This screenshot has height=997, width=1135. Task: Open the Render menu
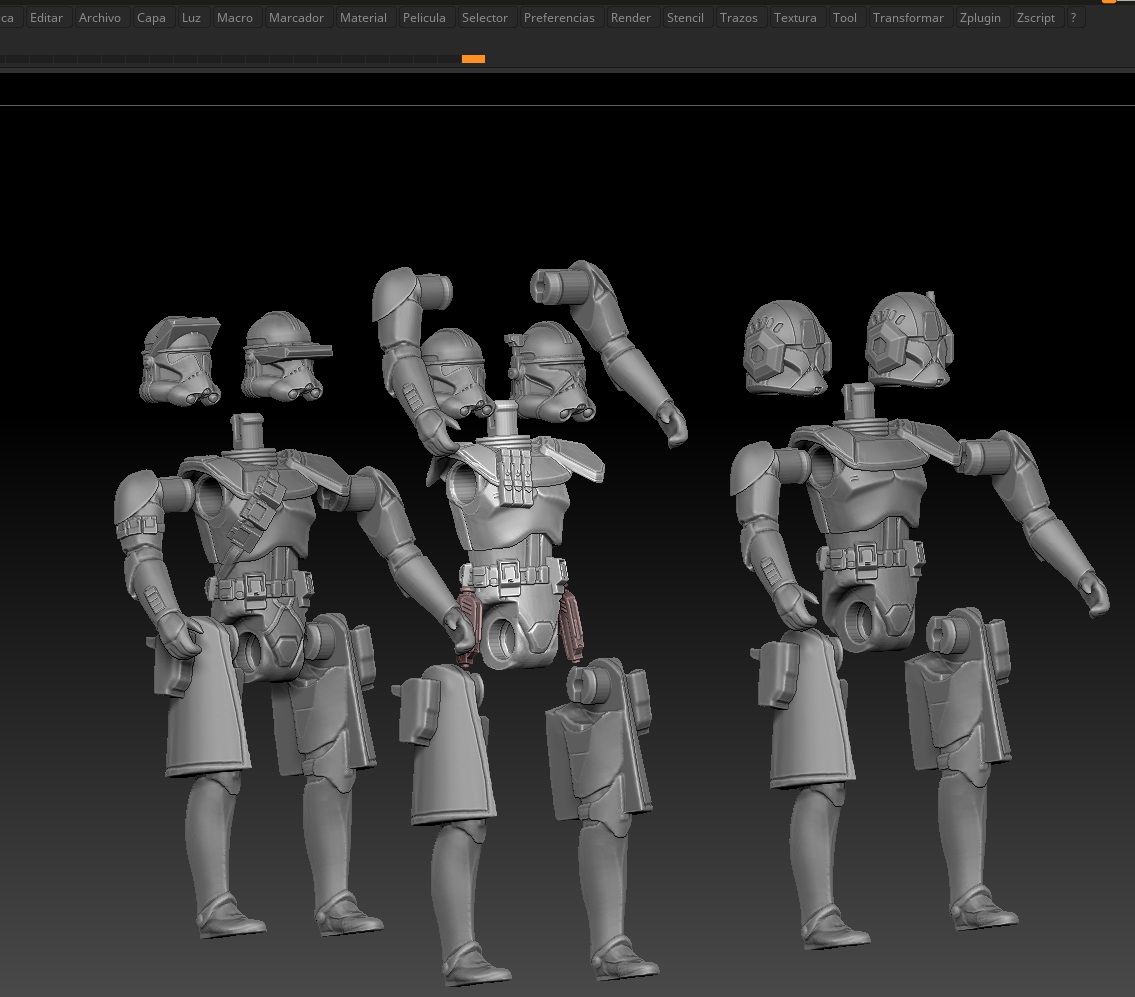[x=630, y=17]
